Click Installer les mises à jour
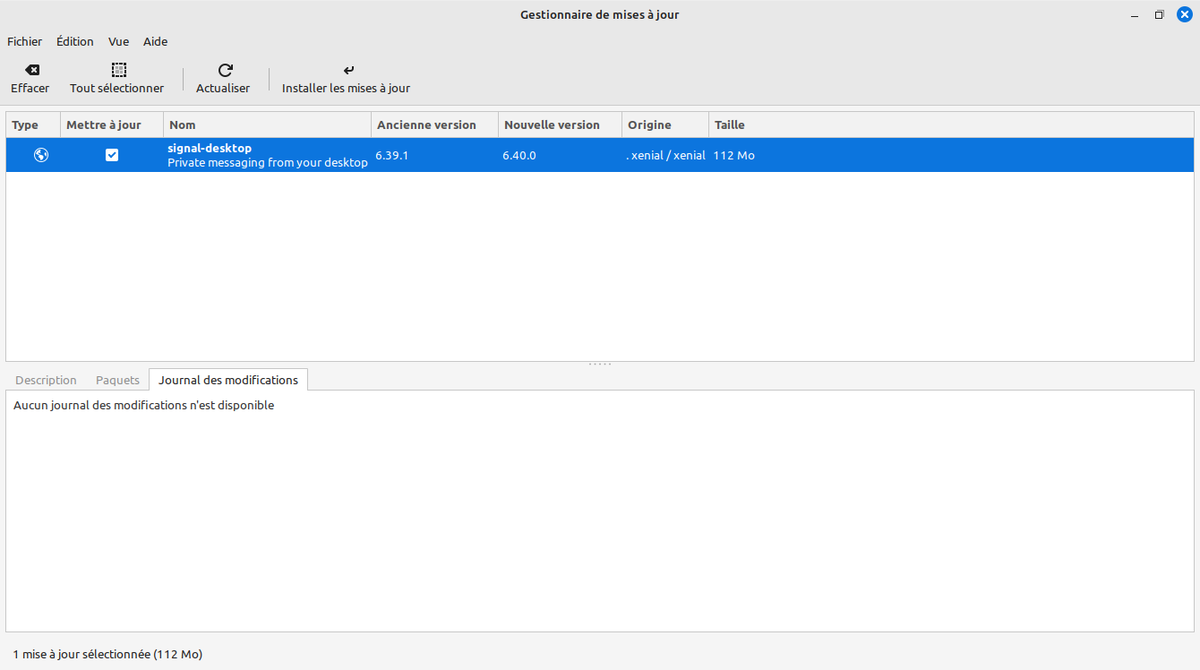The image size is (1200, 670). 346,79
